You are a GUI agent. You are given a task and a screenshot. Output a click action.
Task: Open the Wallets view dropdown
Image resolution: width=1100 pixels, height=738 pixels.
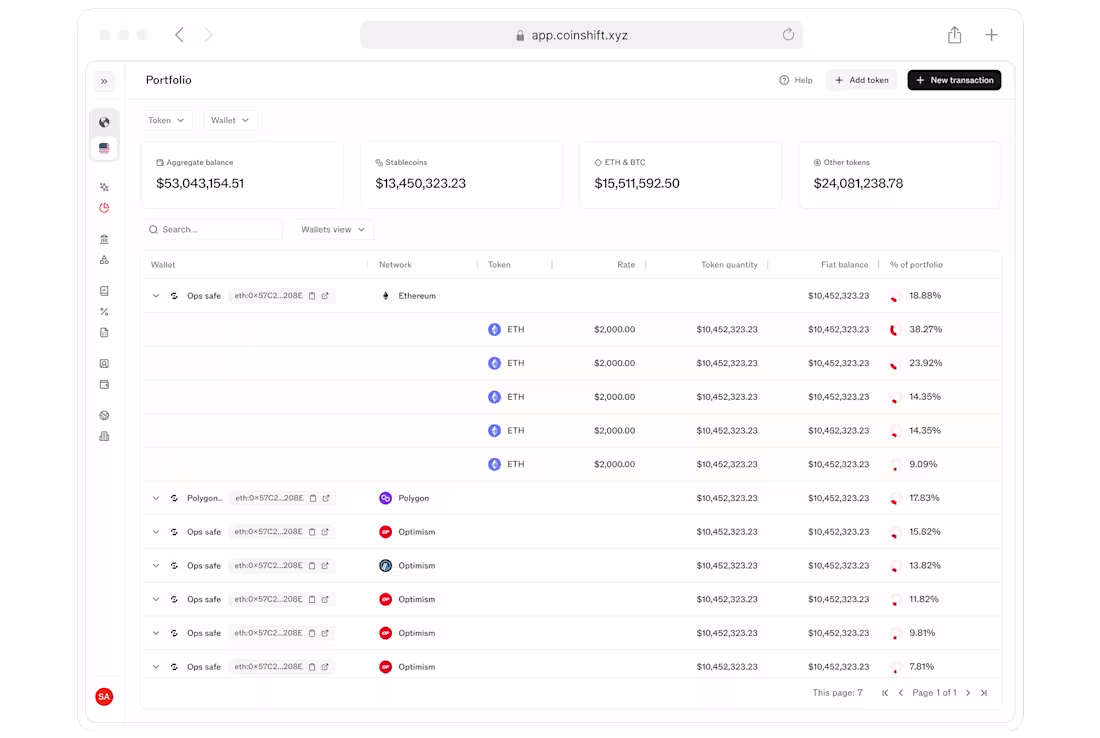[332, 229]
